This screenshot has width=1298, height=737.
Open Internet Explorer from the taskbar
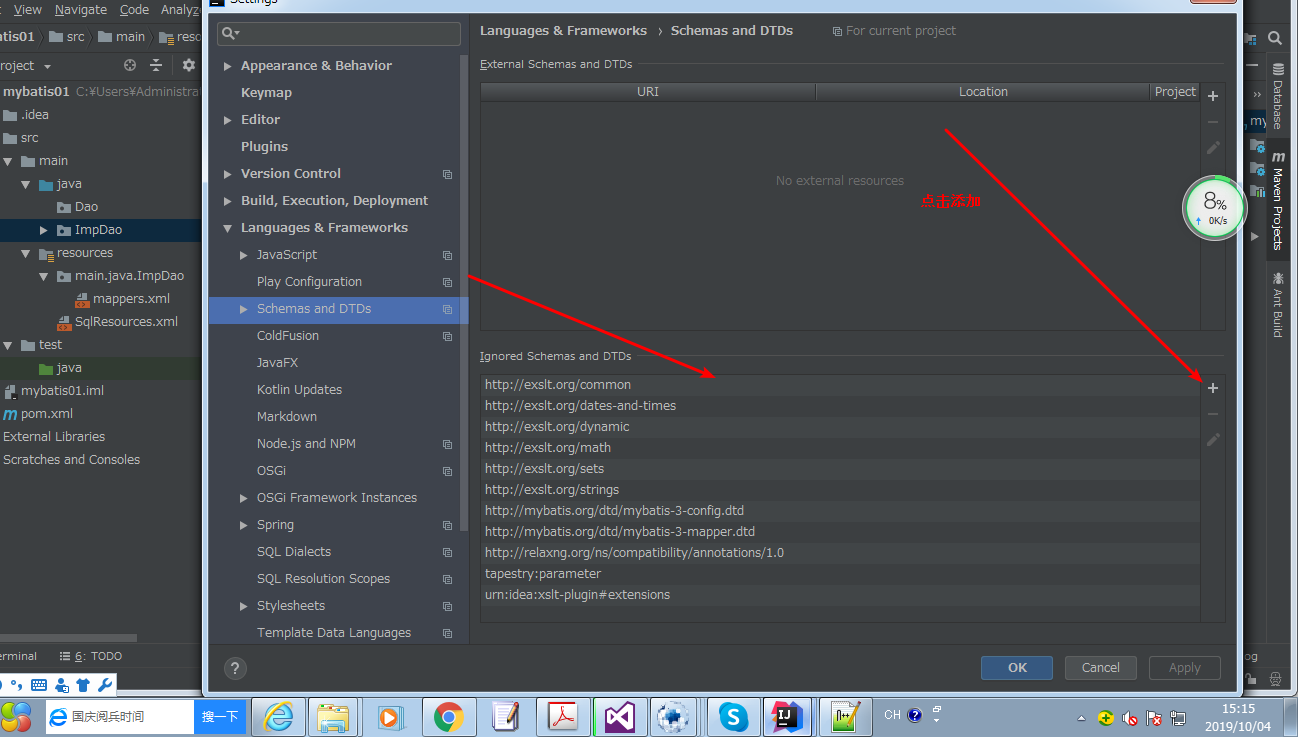(278, 716)
